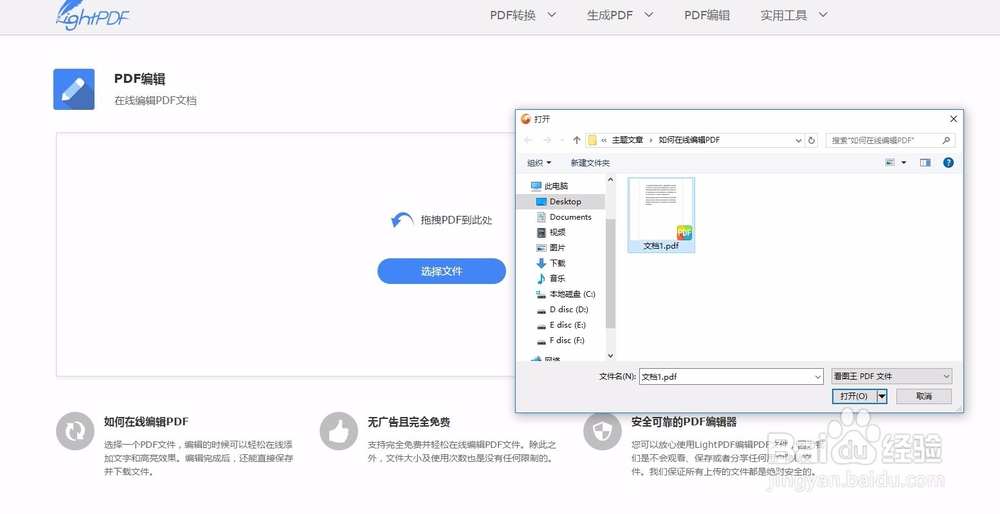The width and height of the screenshot is (1000, 514).
Task: Select the 文档1.pdf file thumbnail
Action: tap(661, 215)
